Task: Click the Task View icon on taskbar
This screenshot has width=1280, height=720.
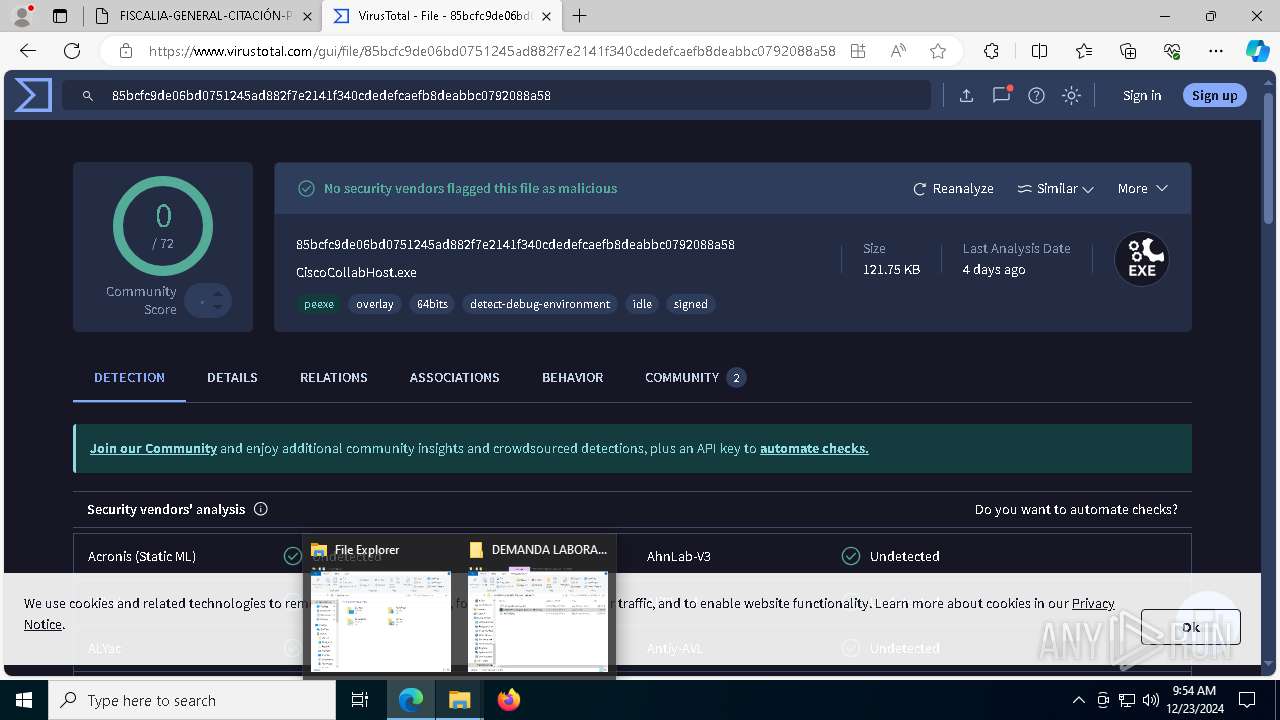Action: pyautogui.click(x=360, y=700)
